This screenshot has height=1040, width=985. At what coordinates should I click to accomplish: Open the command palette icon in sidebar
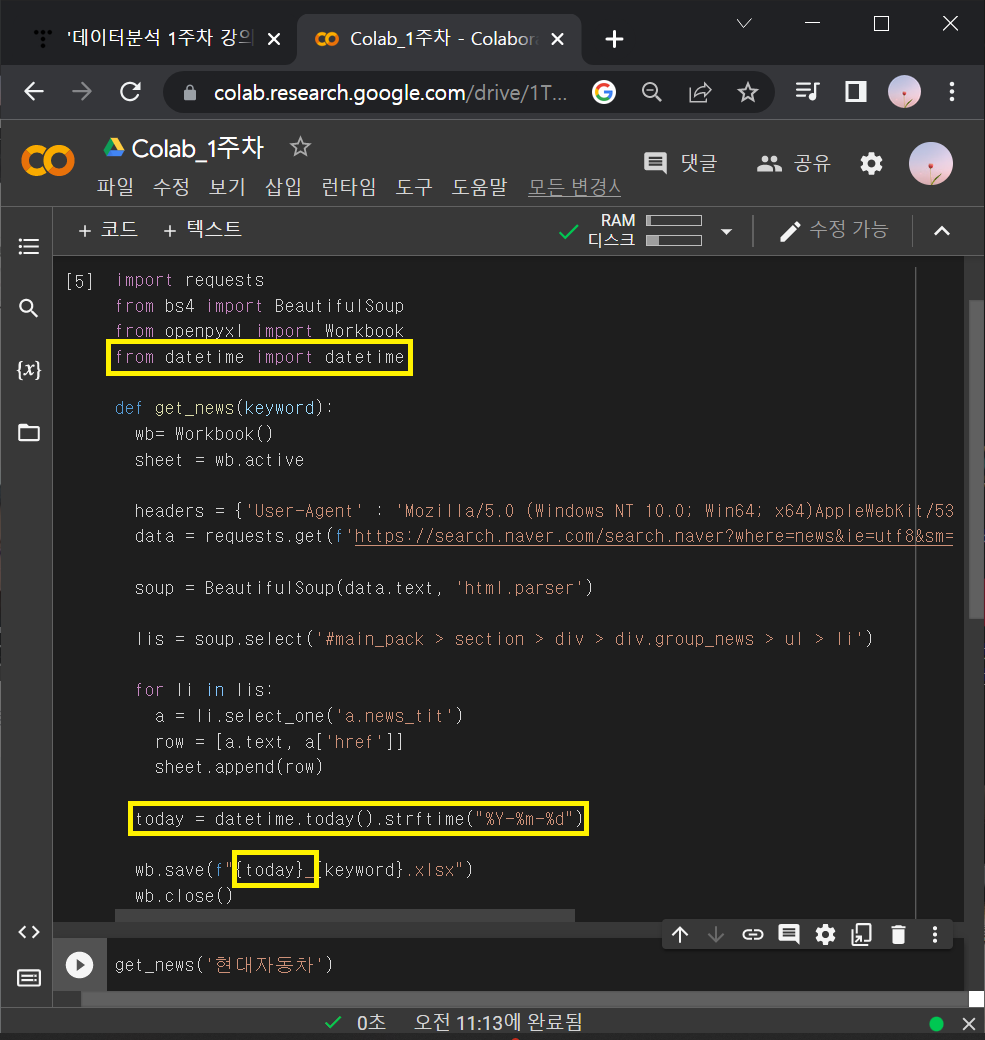29,978
